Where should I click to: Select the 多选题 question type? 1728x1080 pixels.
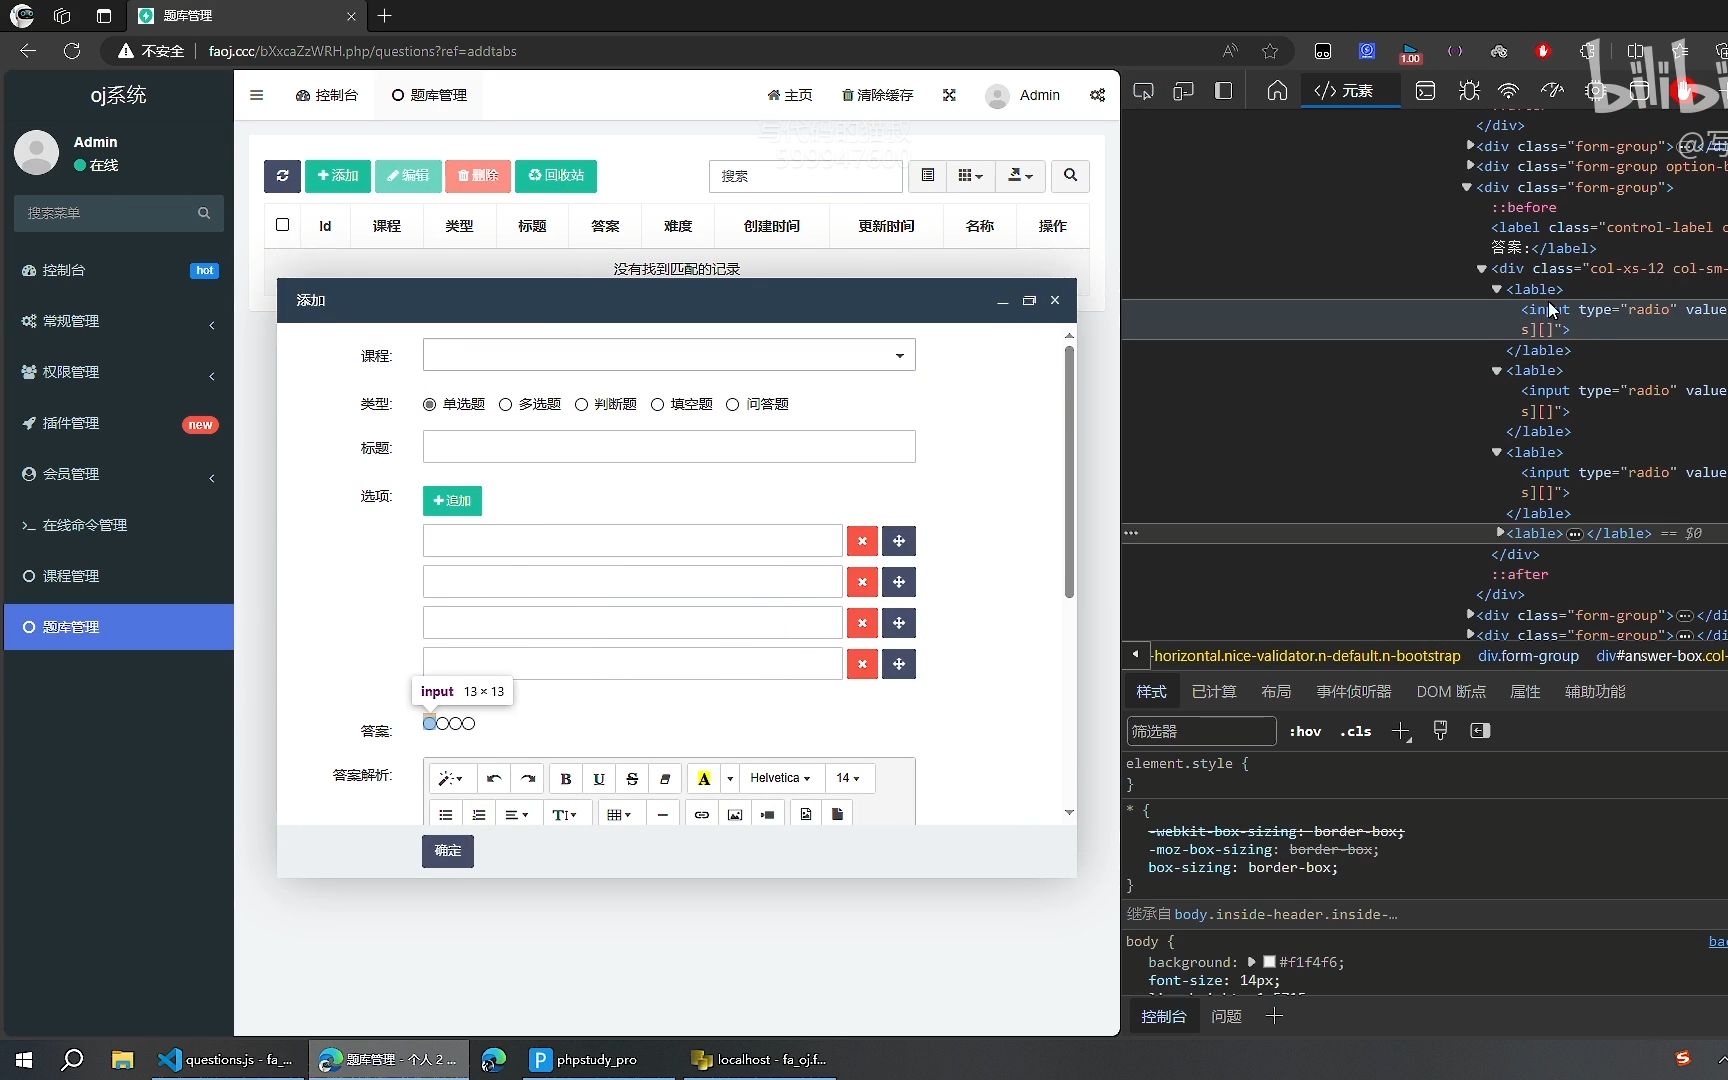click(505, 404)
